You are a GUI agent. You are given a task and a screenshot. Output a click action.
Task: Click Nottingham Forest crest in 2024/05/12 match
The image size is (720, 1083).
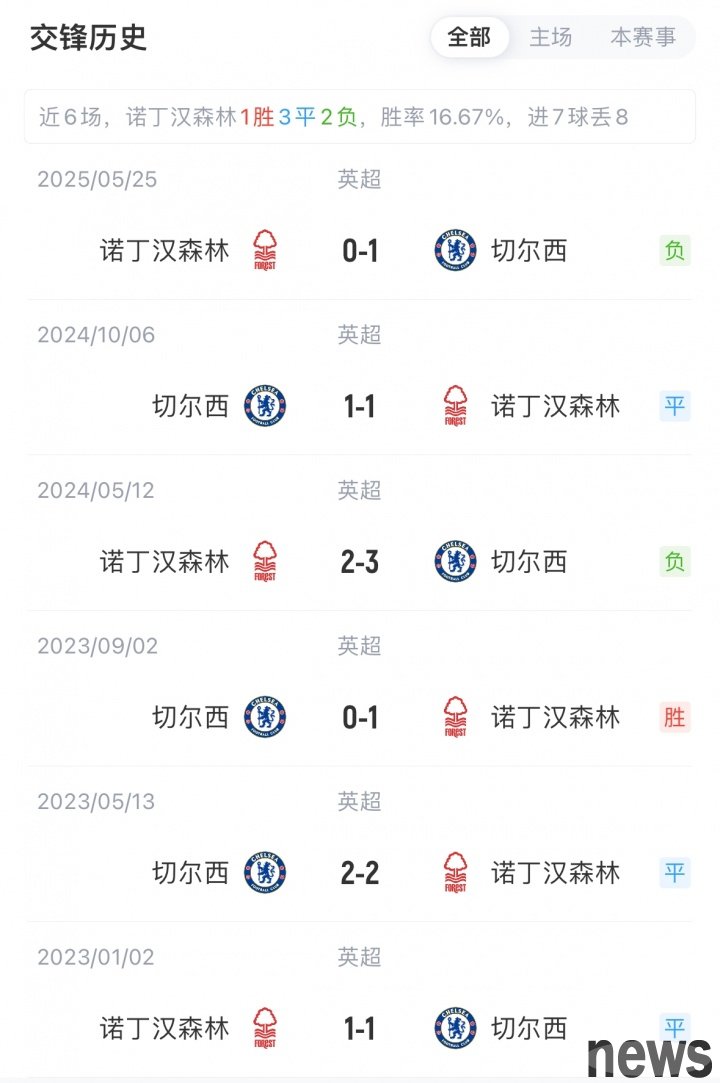264,562
